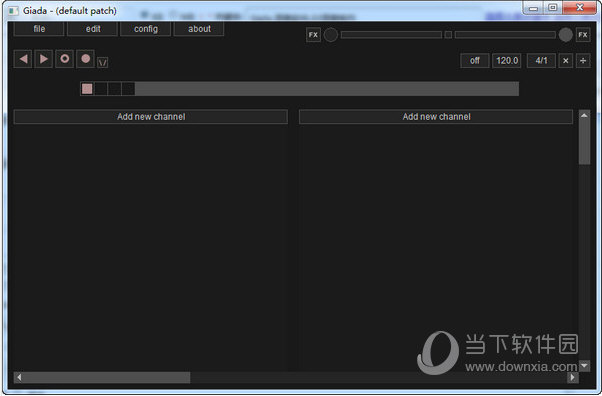Toggle the in-to-out monitor checkbox
This screenshot has height=396, width=602.
448,35
